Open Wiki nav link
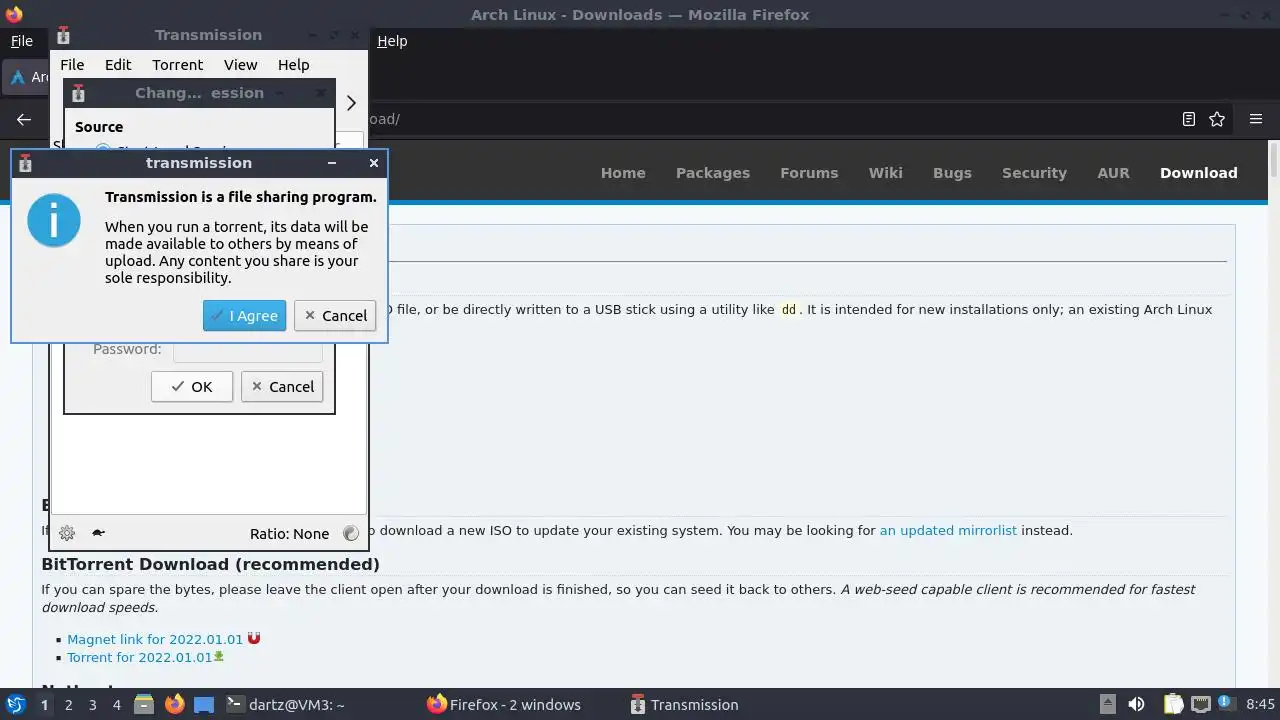The width and height of the screenshot is (1280, 720). tap(885, 173)
